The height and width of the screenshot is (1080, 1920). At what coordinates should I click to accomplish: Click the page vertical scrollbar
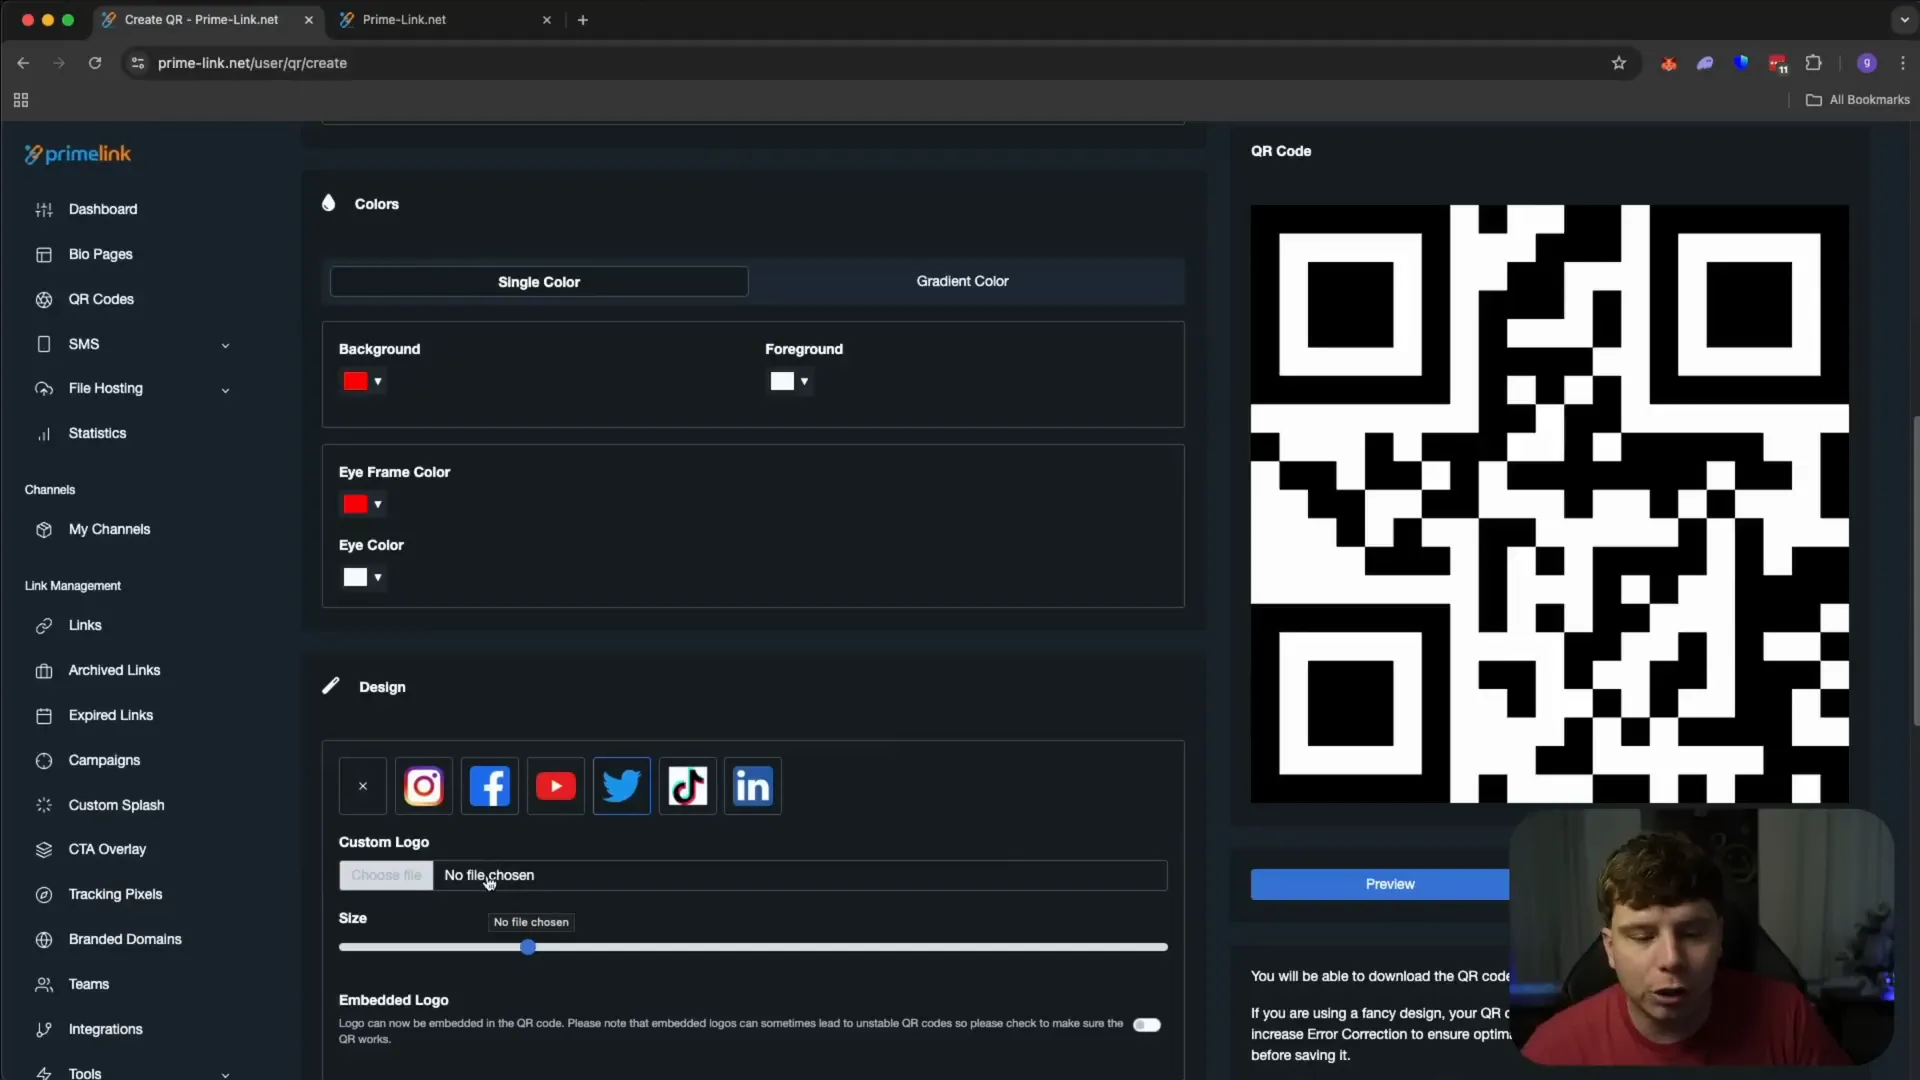click(1915, 570)
